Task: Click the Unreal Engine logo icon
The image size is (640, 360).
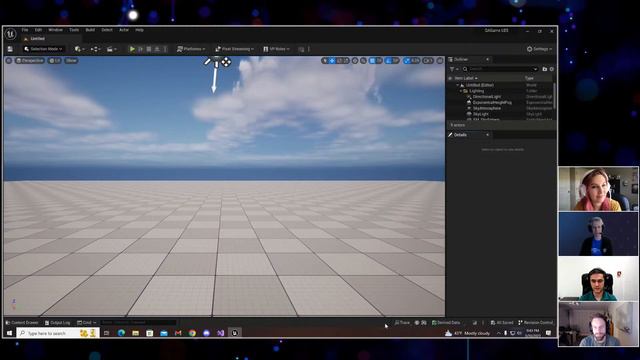Action: click(x=10, y=33)
